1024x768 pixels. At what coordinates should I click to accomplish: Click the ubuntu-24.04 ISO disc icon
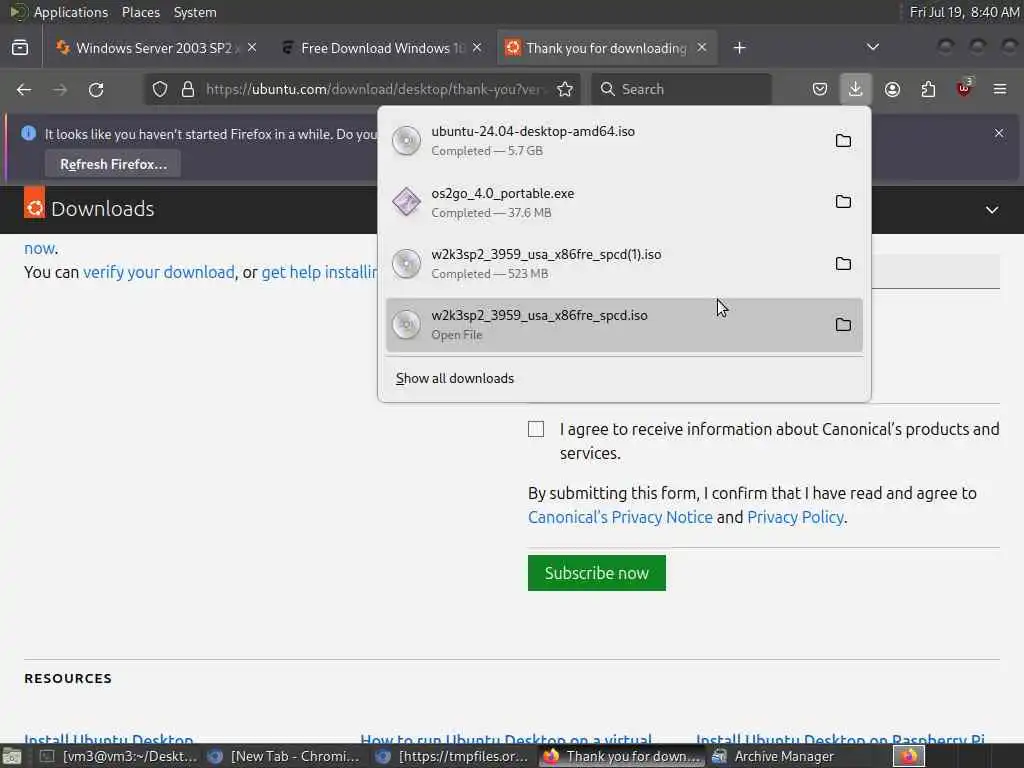point(406,140)
